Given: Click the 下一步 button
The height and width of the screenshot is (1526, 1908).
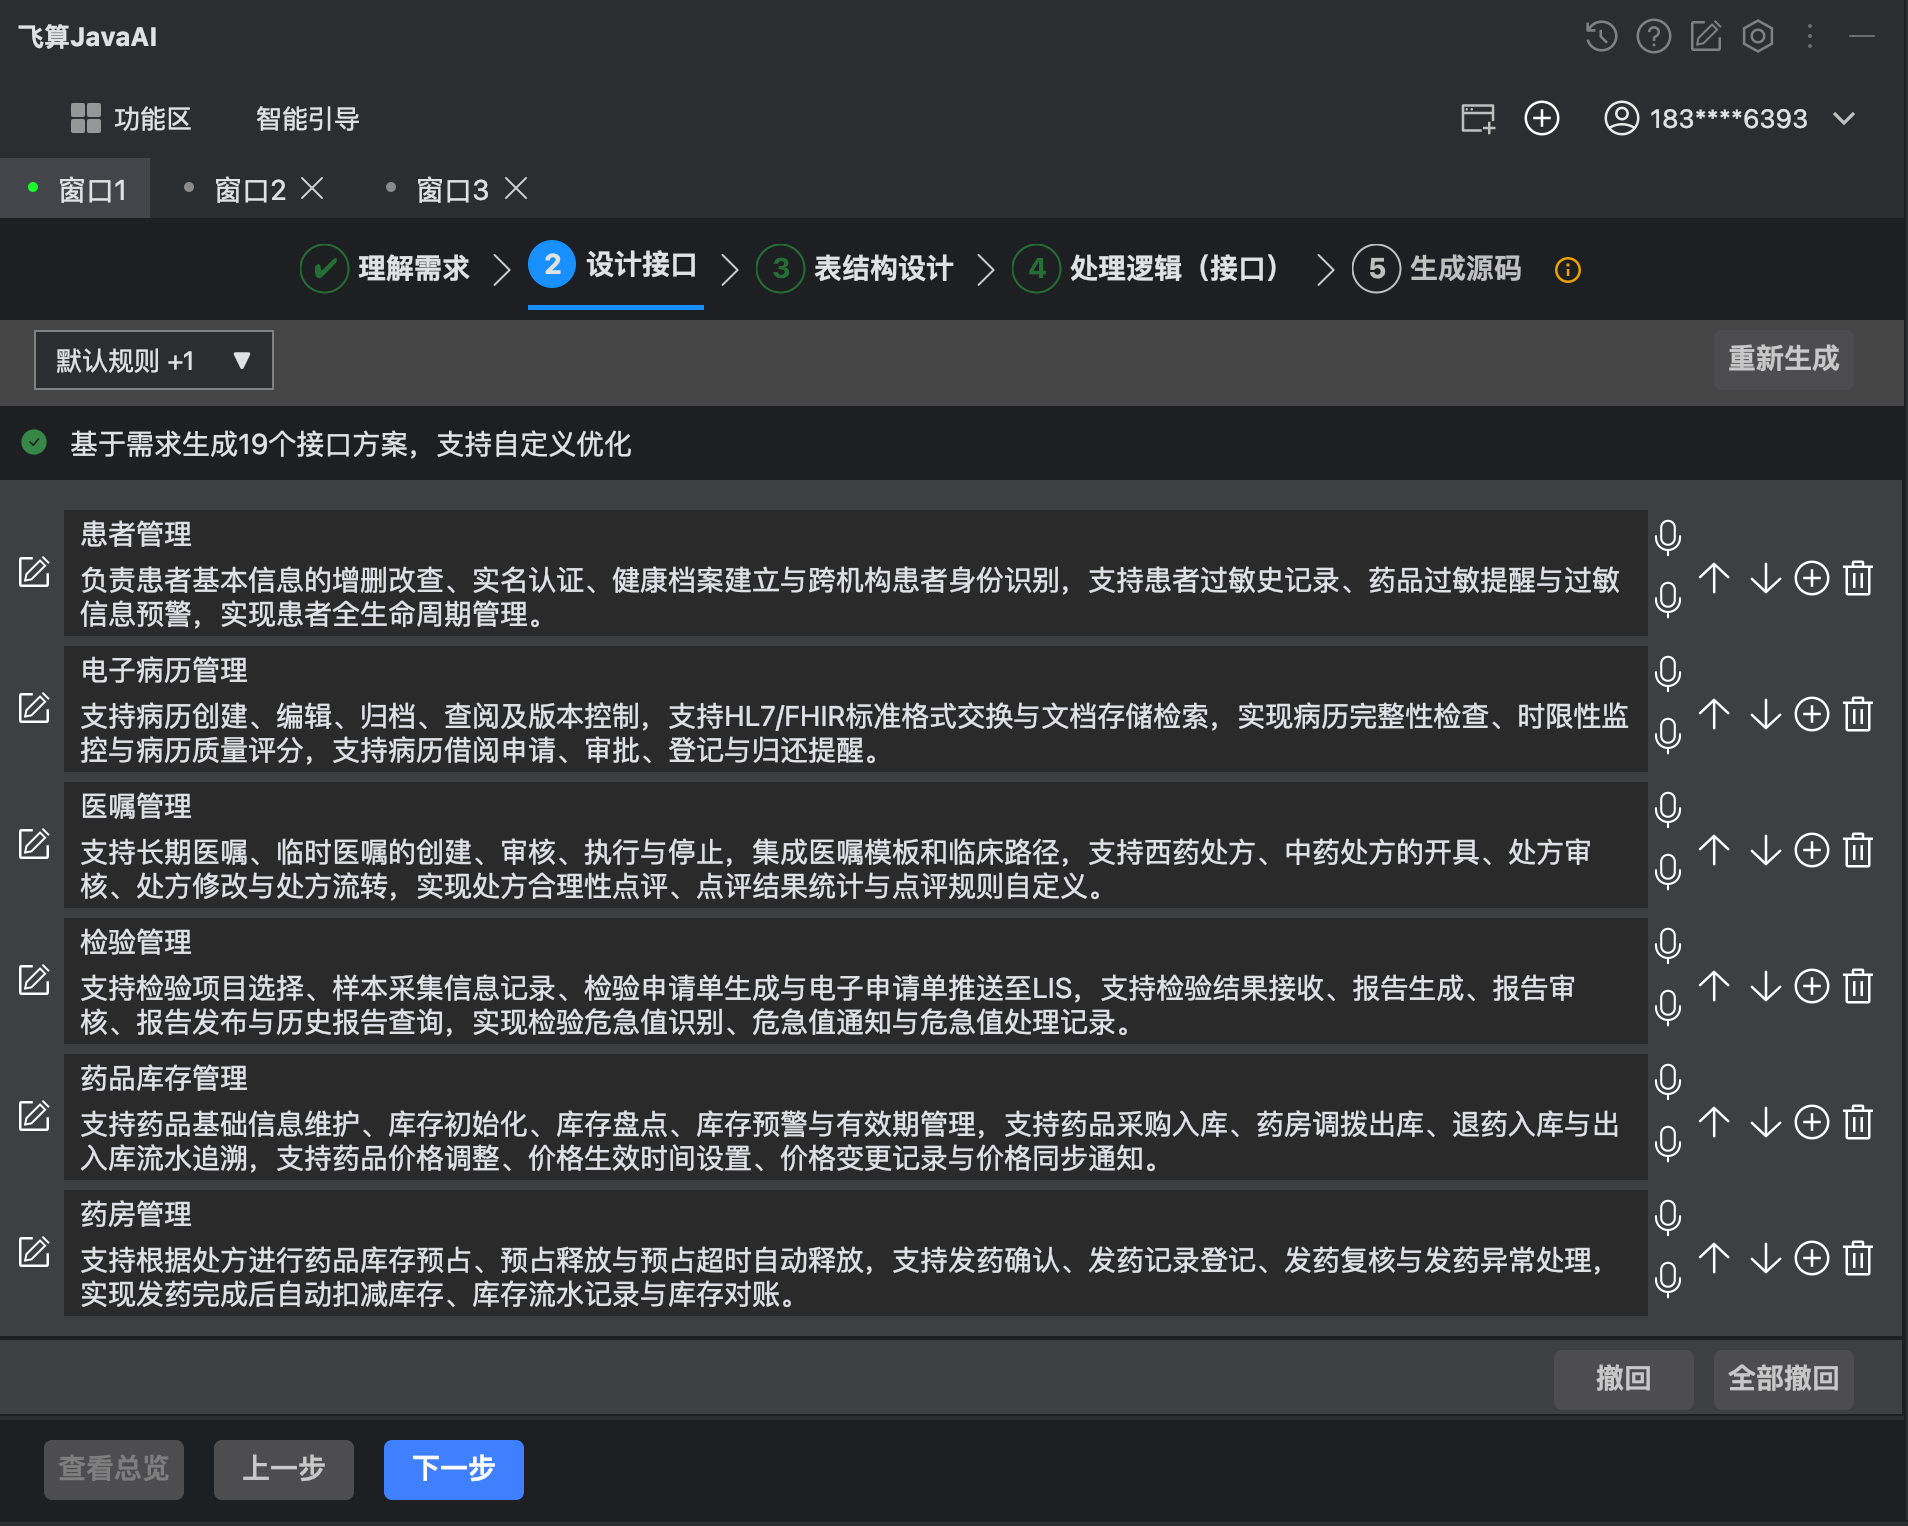Looking at the screenshot, I should point(454,1469).
